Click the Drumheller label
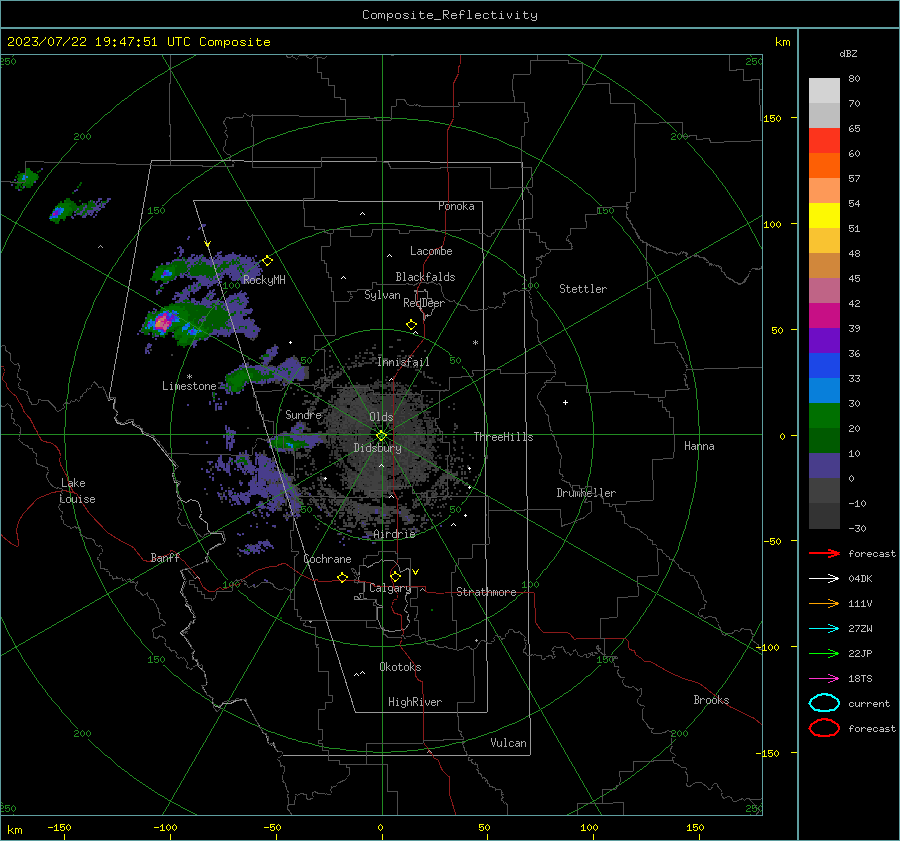The image size is (900, 841). point(586,493)
